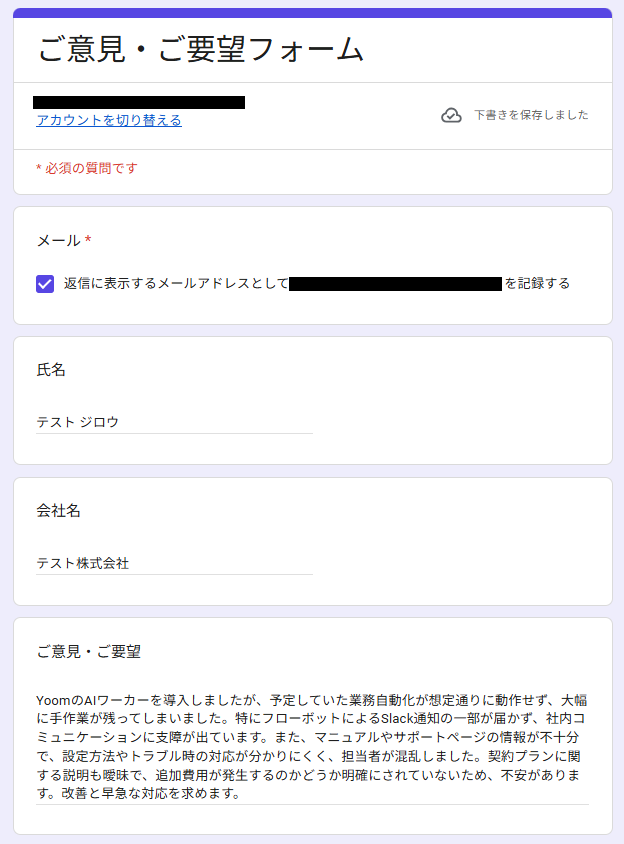Click the 下書きを保存しました status text
This screenshot has width=624, height=844.
click(531, 115)
